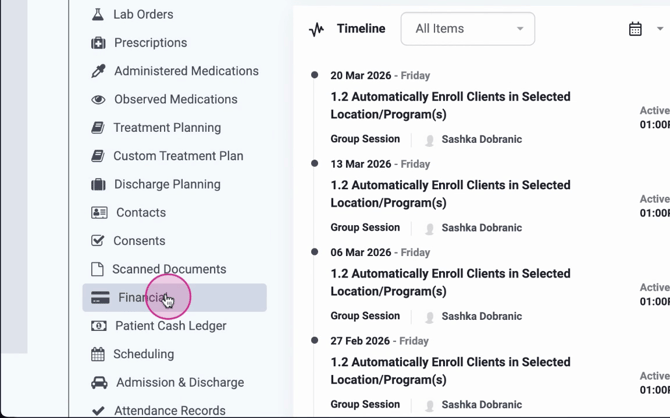Select Custom Treatment Plan menu item
This screenshot has height=418, width=670.
click(x=178, y=156)
